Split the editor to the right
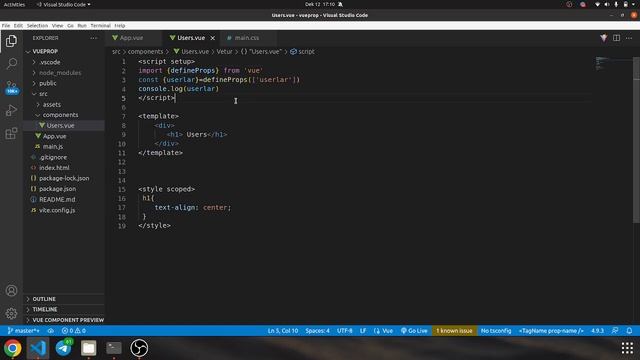640x360 pixels. 616,38
